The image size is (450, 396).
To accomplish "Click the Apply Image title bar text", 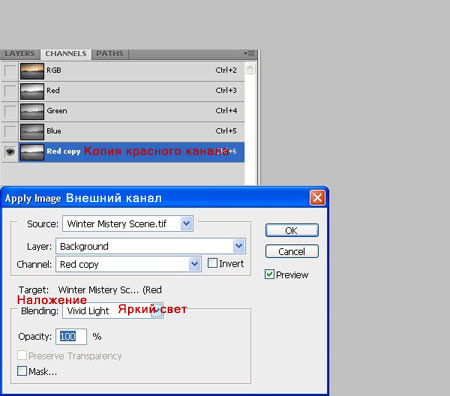I will coord(33,199).
